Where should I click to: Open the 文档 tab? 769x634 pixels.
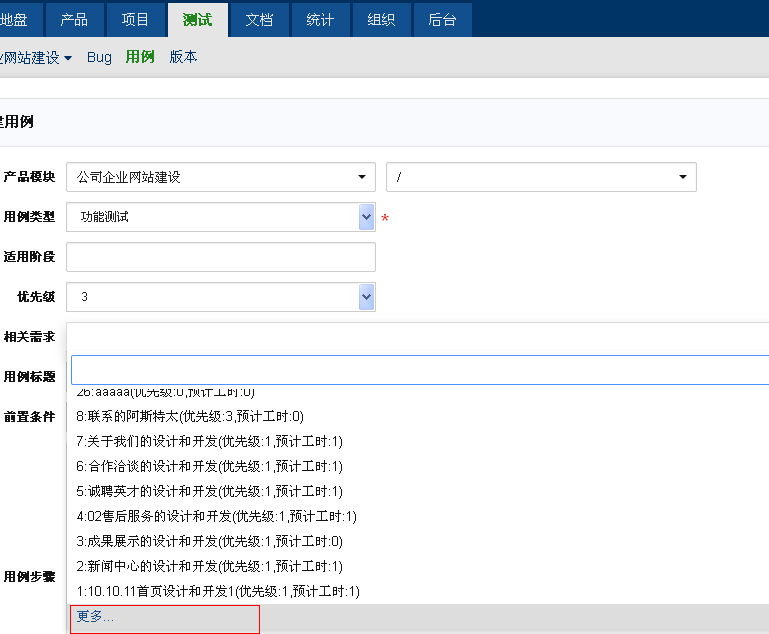(x=259, y=19)
